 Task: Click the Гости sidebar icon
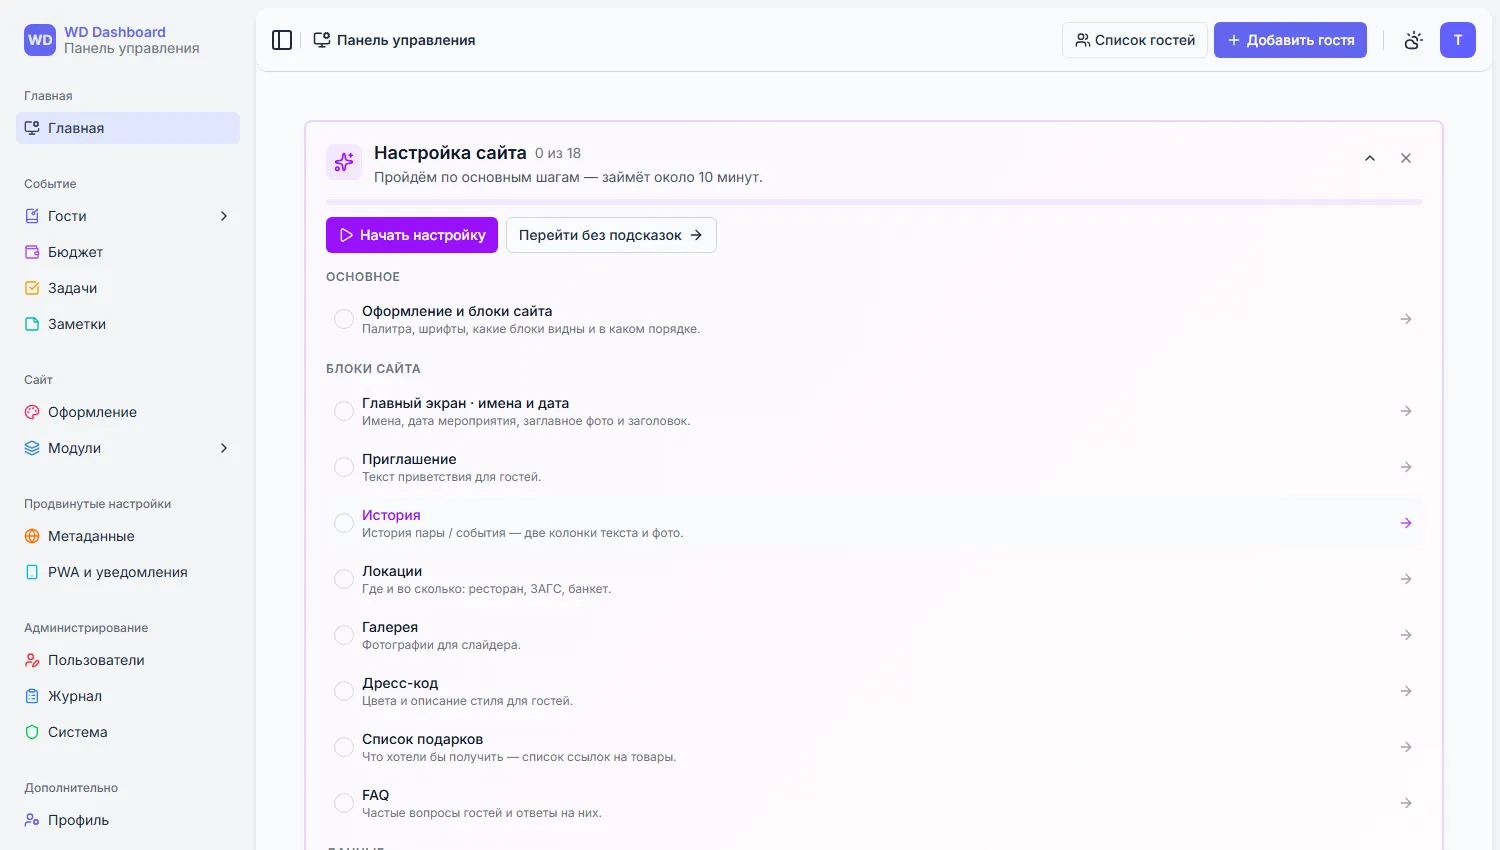[32, 216]
